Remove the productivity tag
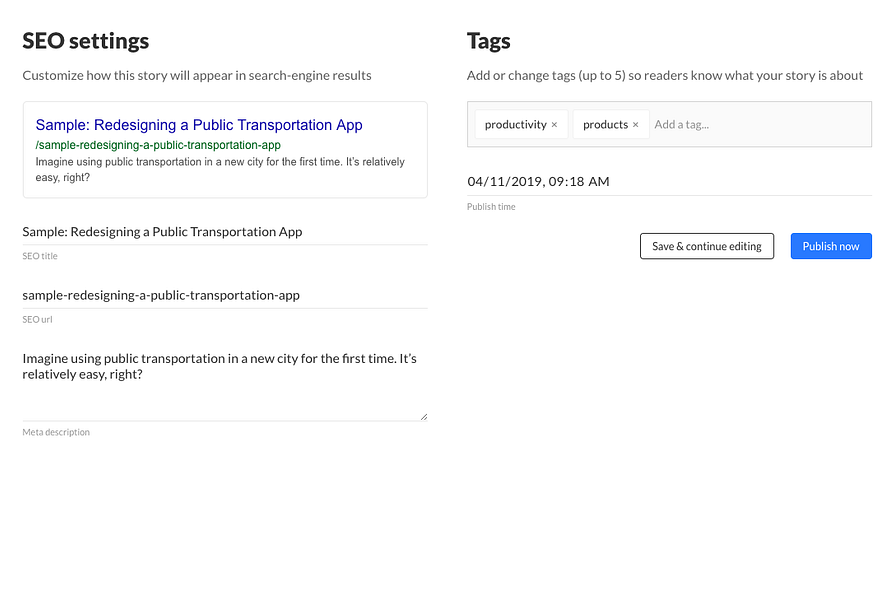The width and height of the screenshot is (895, 600). pos(554,124)
